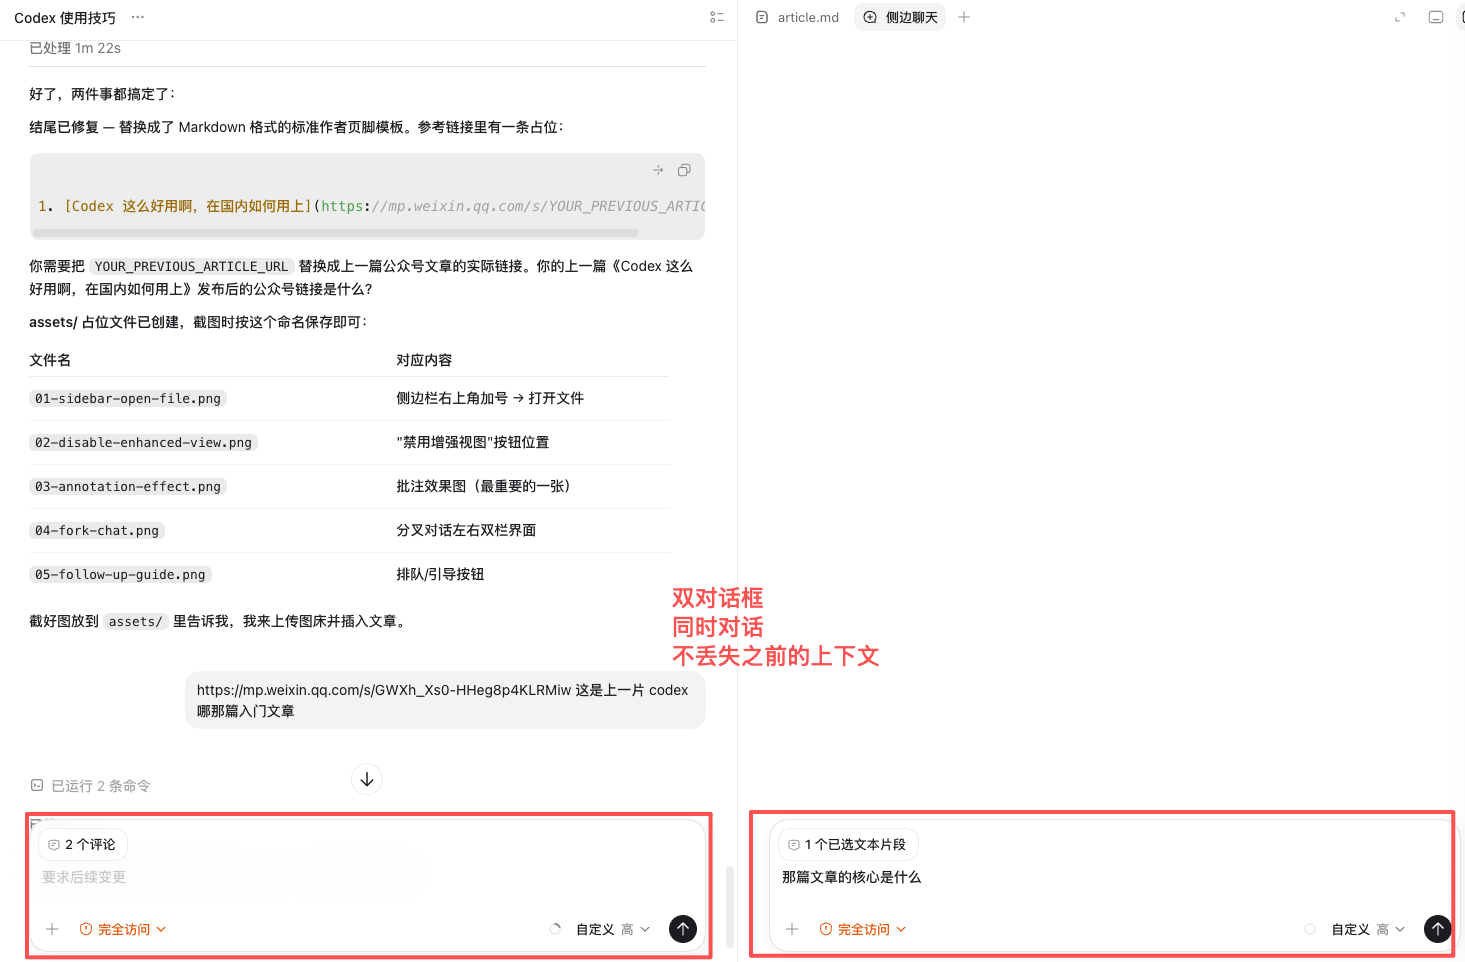Select the 01-sidebar-open-file.png filename
The height and width of the screenshot is (962, 1465).
(x=128, y=398)
